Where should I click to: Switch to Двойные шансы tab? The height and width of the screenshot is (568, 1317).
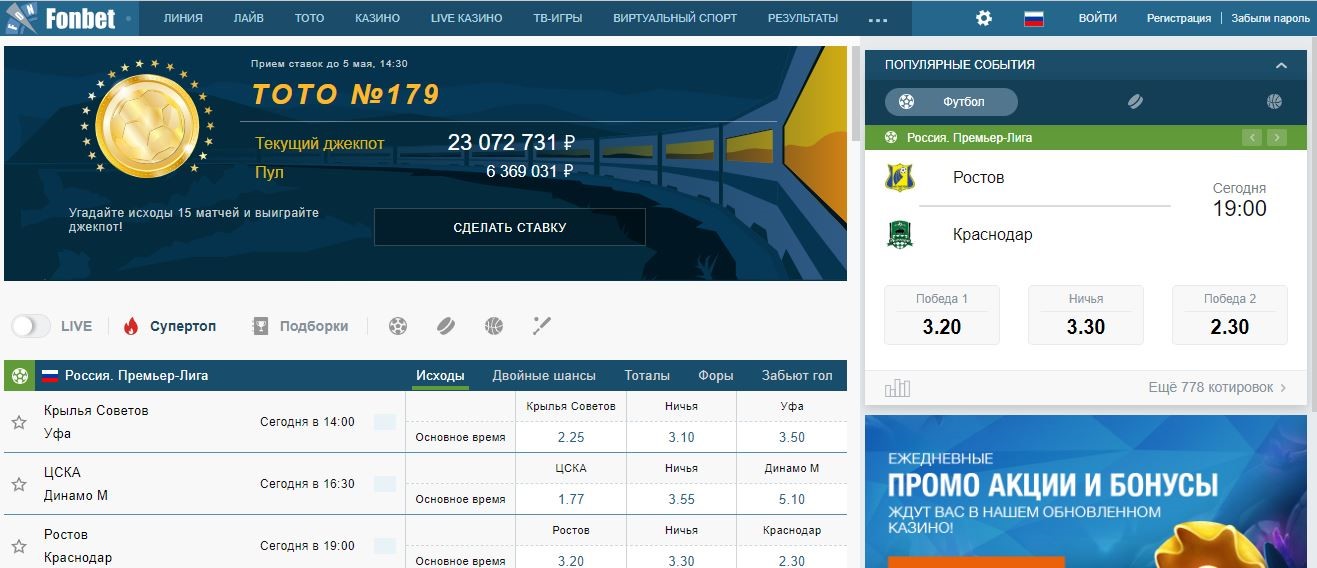click(544, 376)
